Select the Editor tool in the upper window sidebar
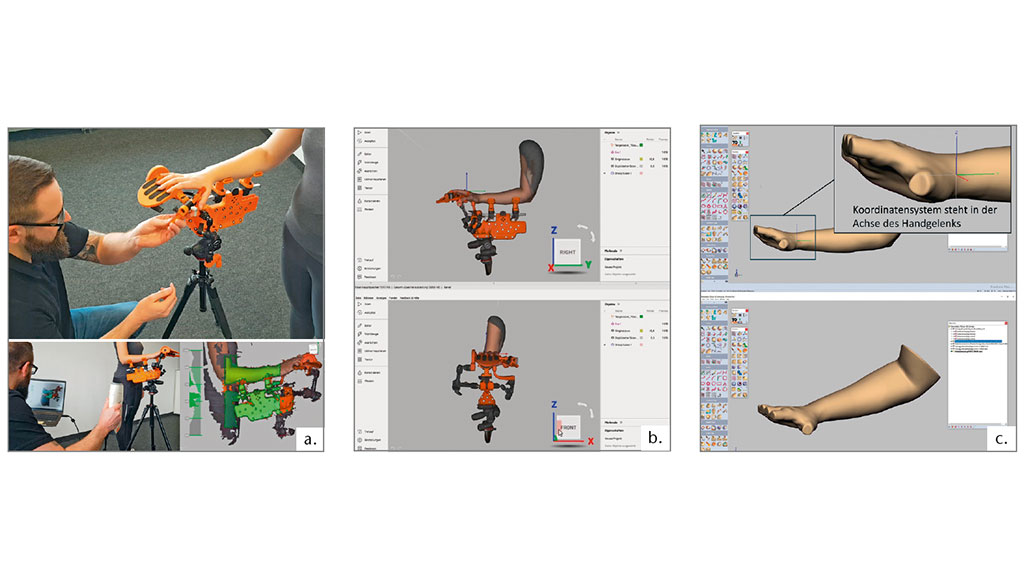This screenshot has height=576, width=1024. pyautogui.click(x=360, y=155)
